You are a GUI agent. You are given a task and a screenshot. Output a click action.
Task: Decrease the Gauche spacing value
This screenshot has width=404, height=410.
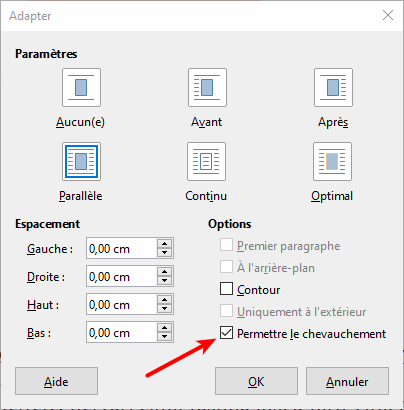[164, 253]
